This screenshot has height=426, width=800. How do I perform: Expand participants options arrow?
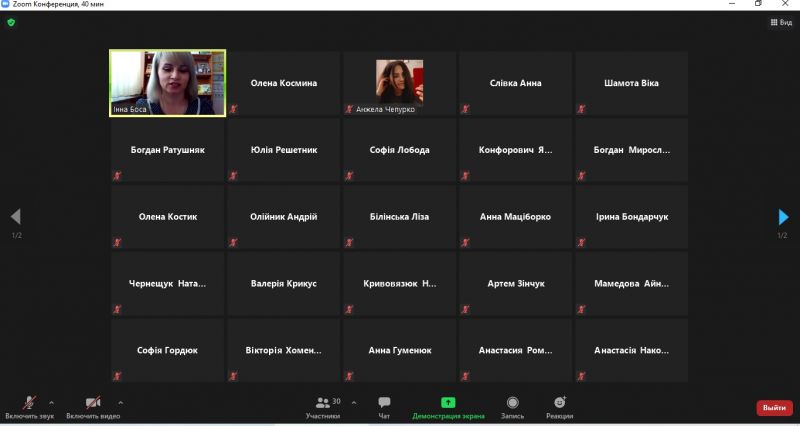pyautogui.click(x=354, y=403)
